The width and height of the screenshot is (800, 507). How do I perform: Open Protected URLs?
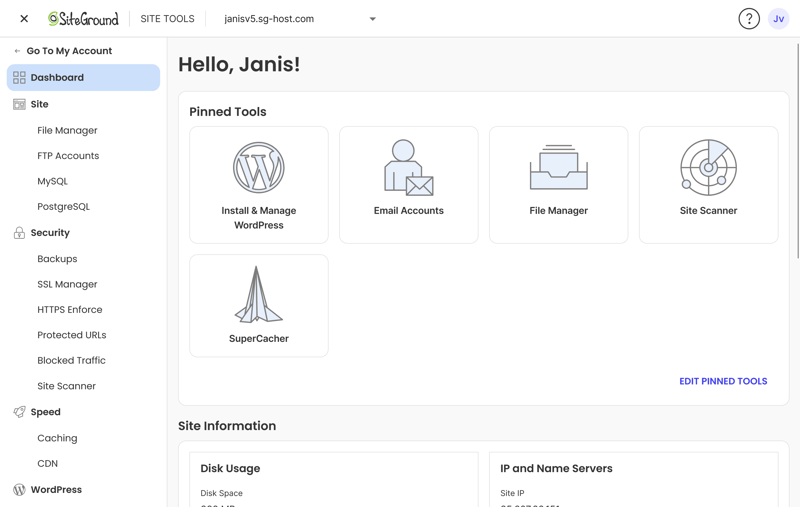[72, 335]
